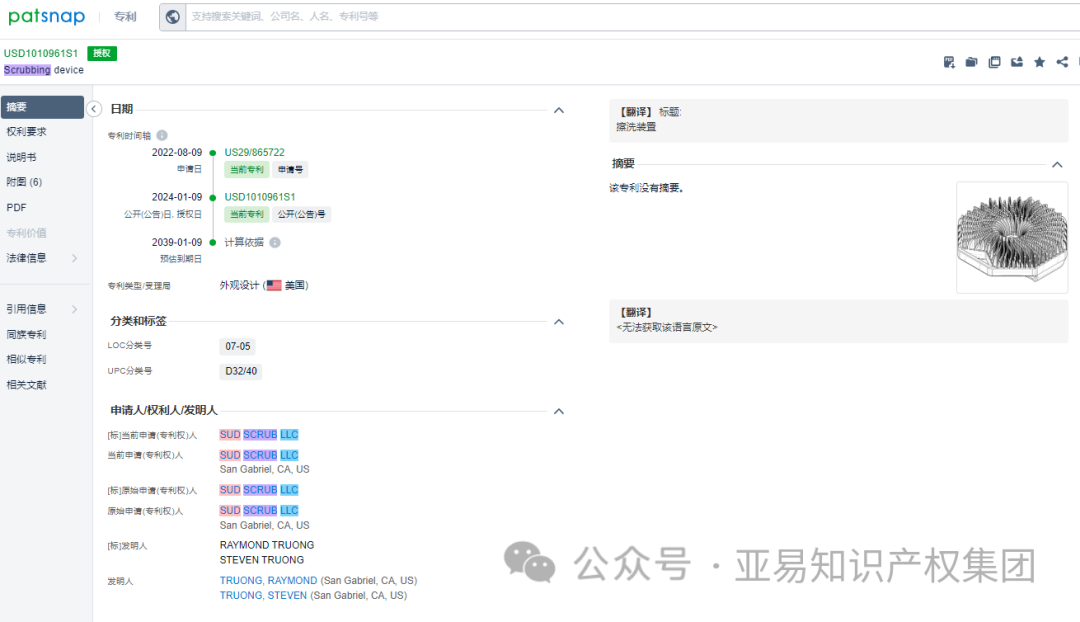The height and width of the screenshot is (622, 1080).
Task: Click the SUD SCRUB LLC applicant link
Action: click(258, 434)
